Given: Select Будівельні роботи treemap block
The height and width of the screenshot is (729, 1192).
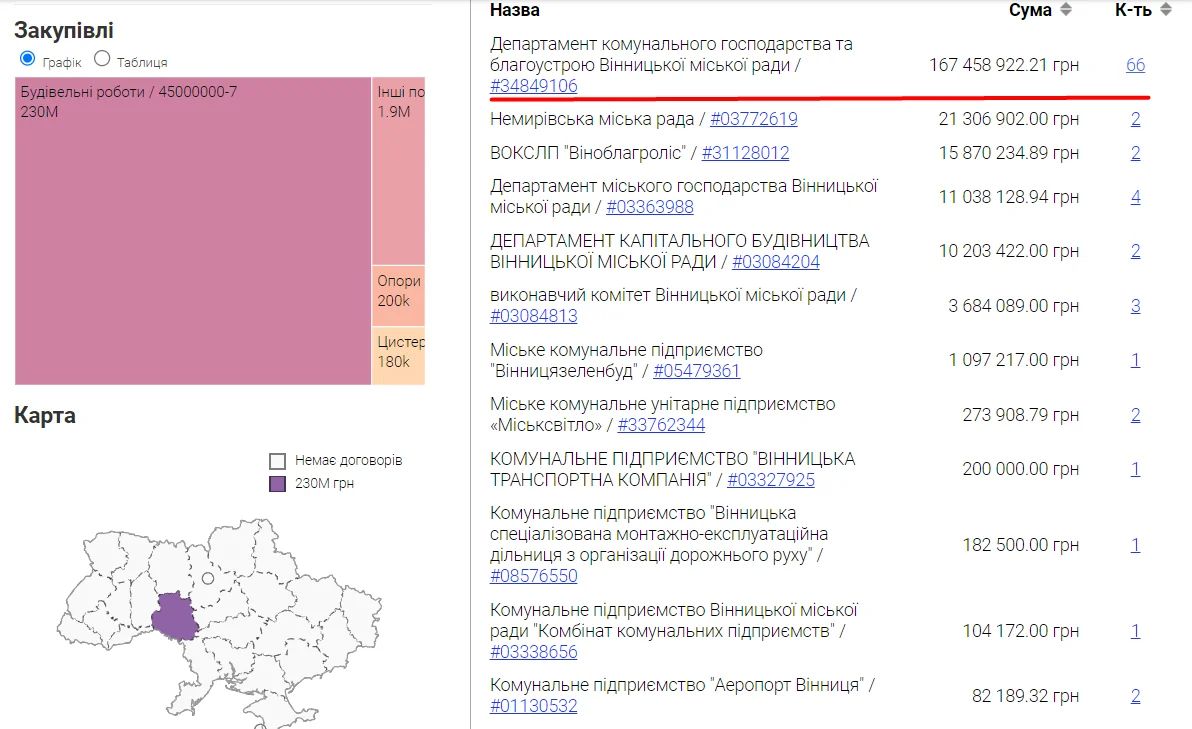Looking at the screenshot, I should (193, 231).
